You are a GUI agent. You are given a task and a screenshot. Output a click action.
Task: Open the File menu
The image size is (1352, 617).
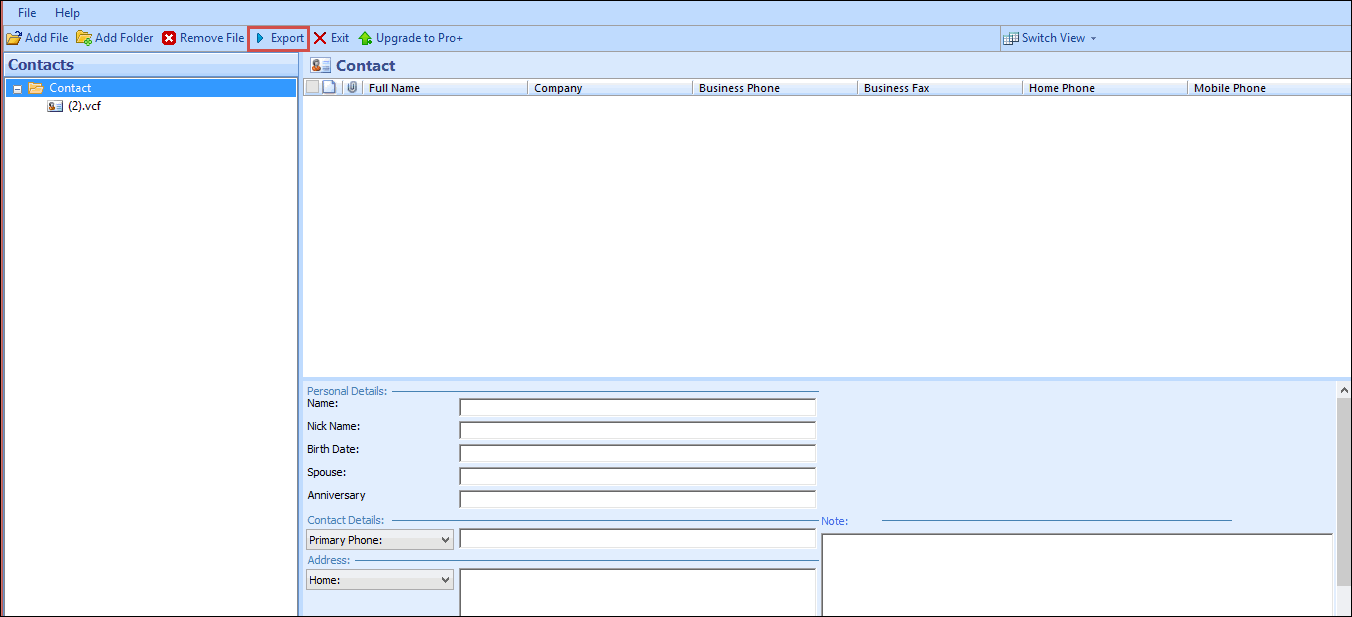point(27,13)
